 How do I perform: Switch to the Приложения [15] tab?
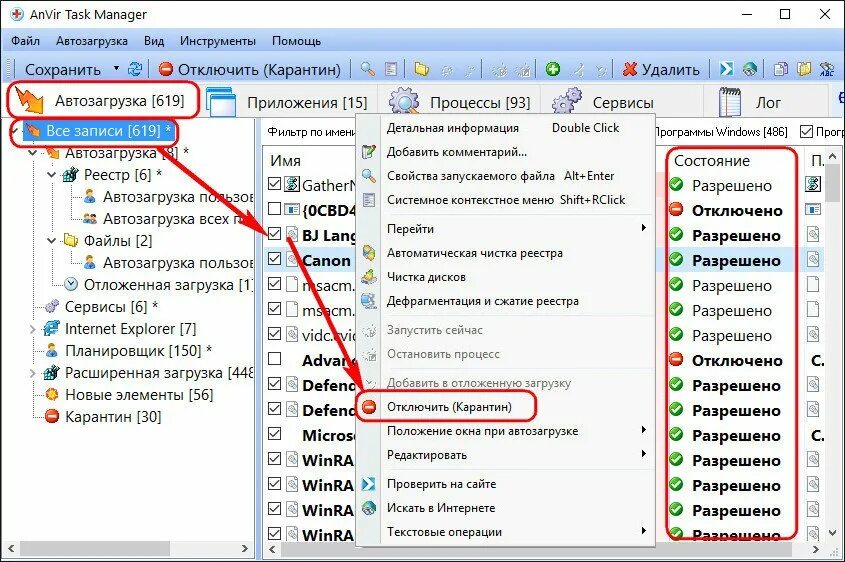286,102
